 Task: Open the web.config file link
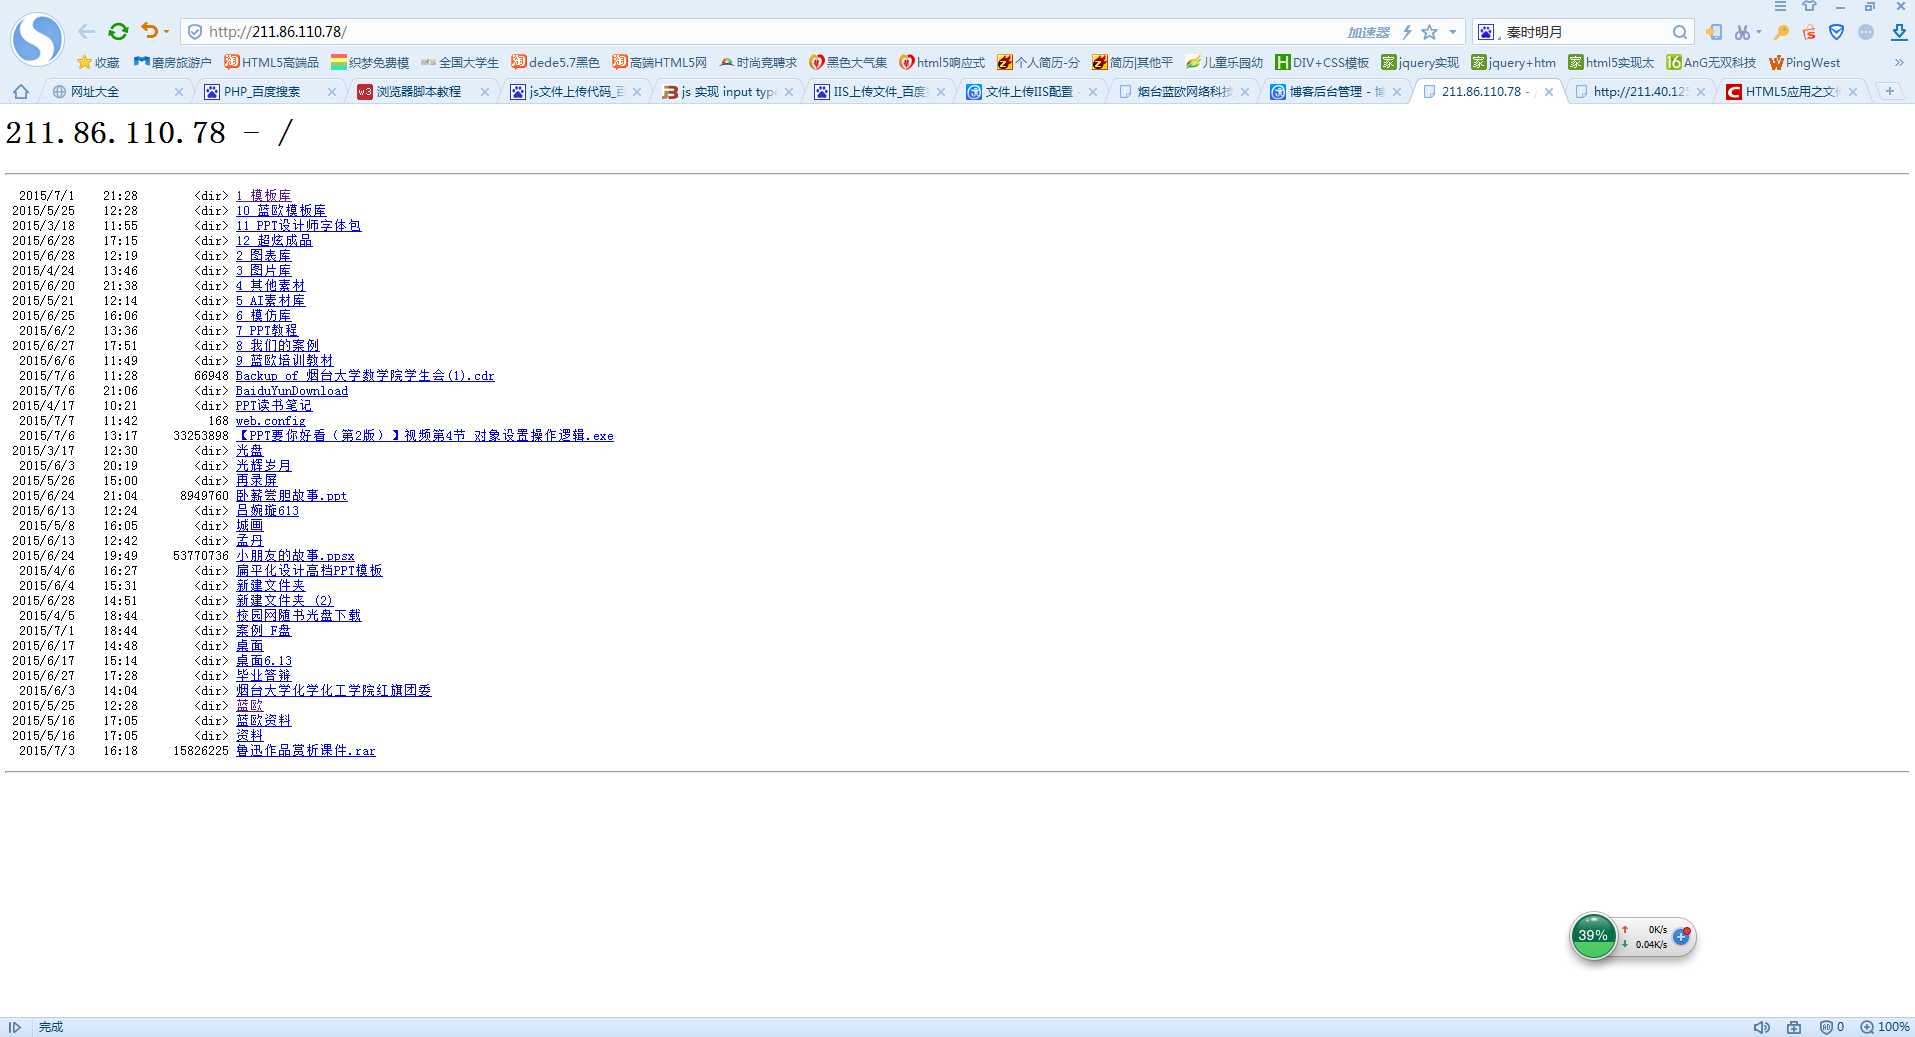[270, 421]
